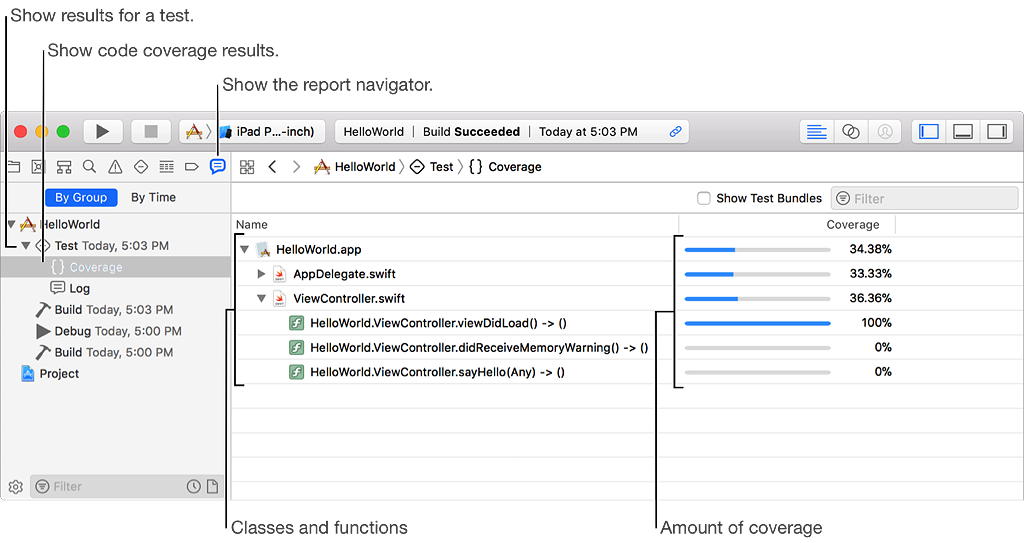1024x543 pixels.
Task: Open the find navigator magnifier icon
Action: (89, 167)
